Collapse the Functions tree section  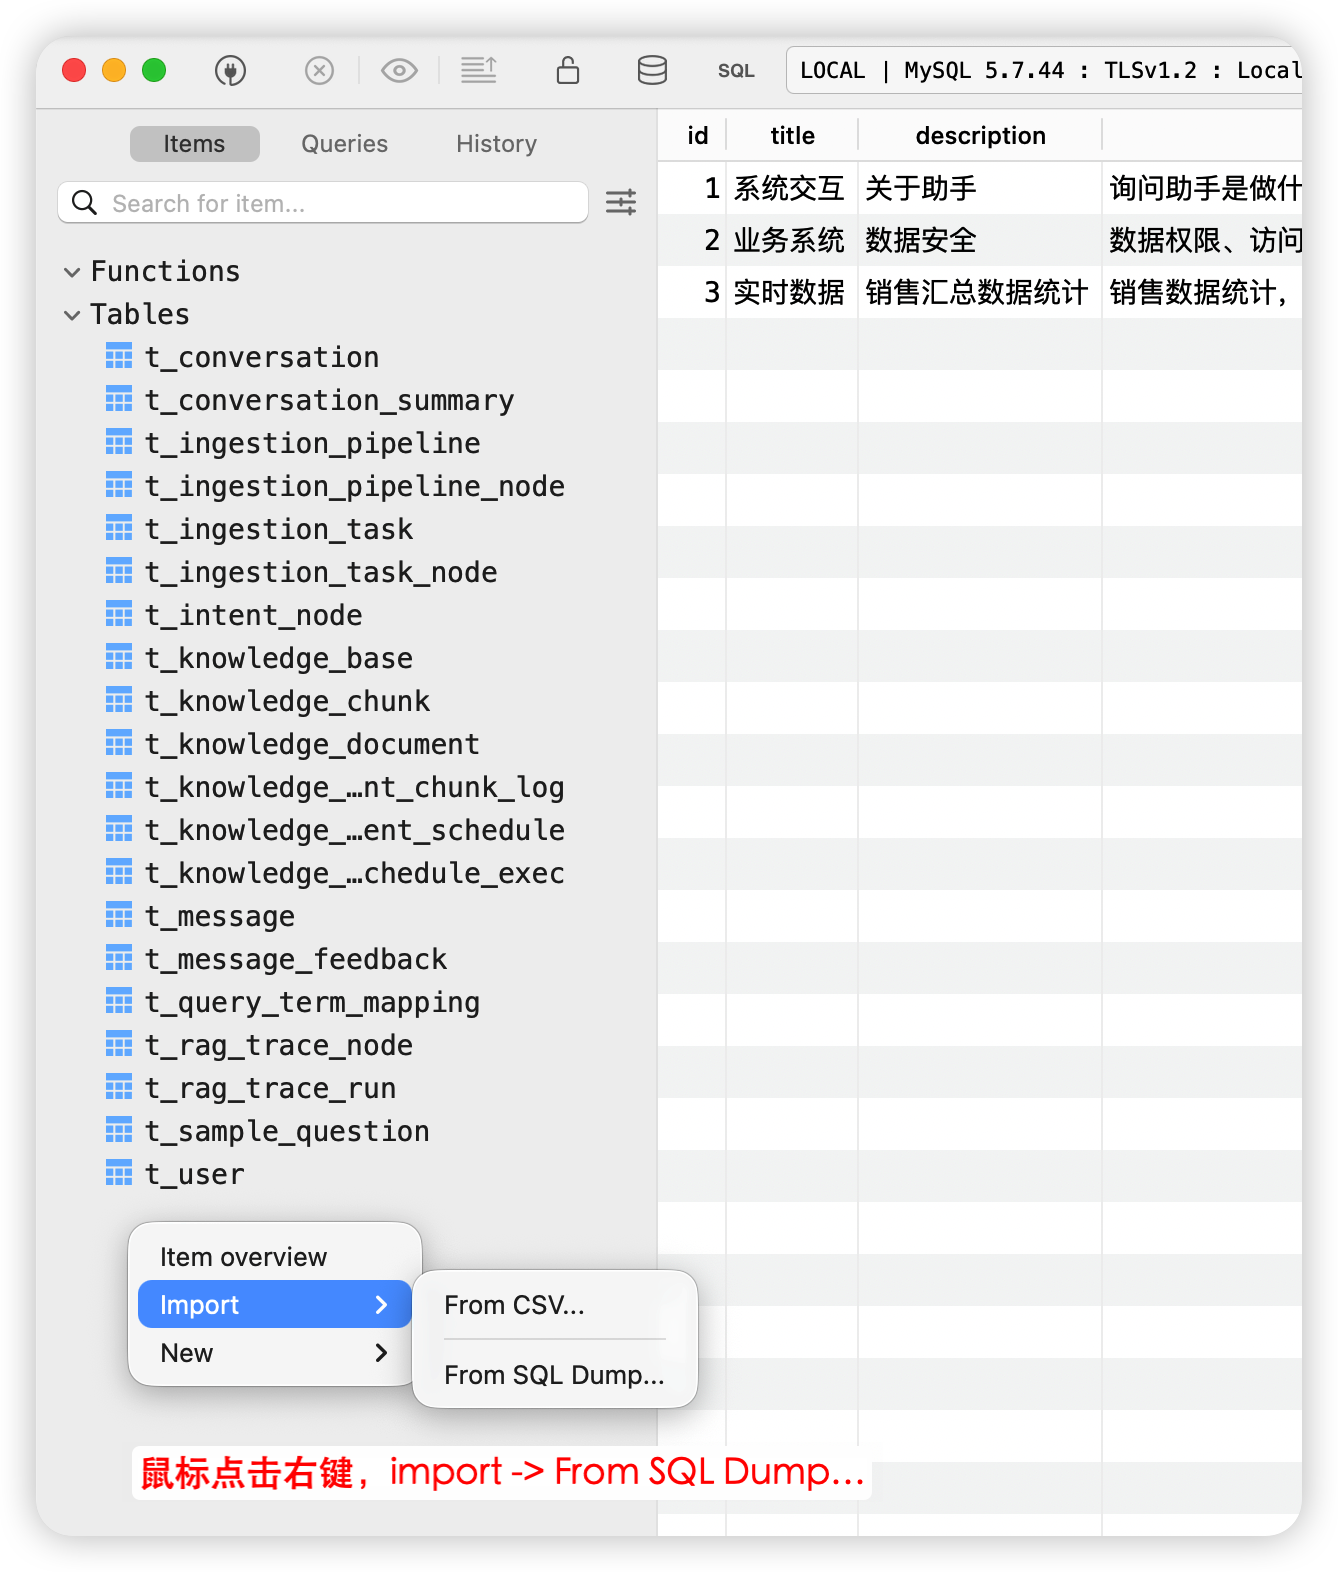pos(72,272)
